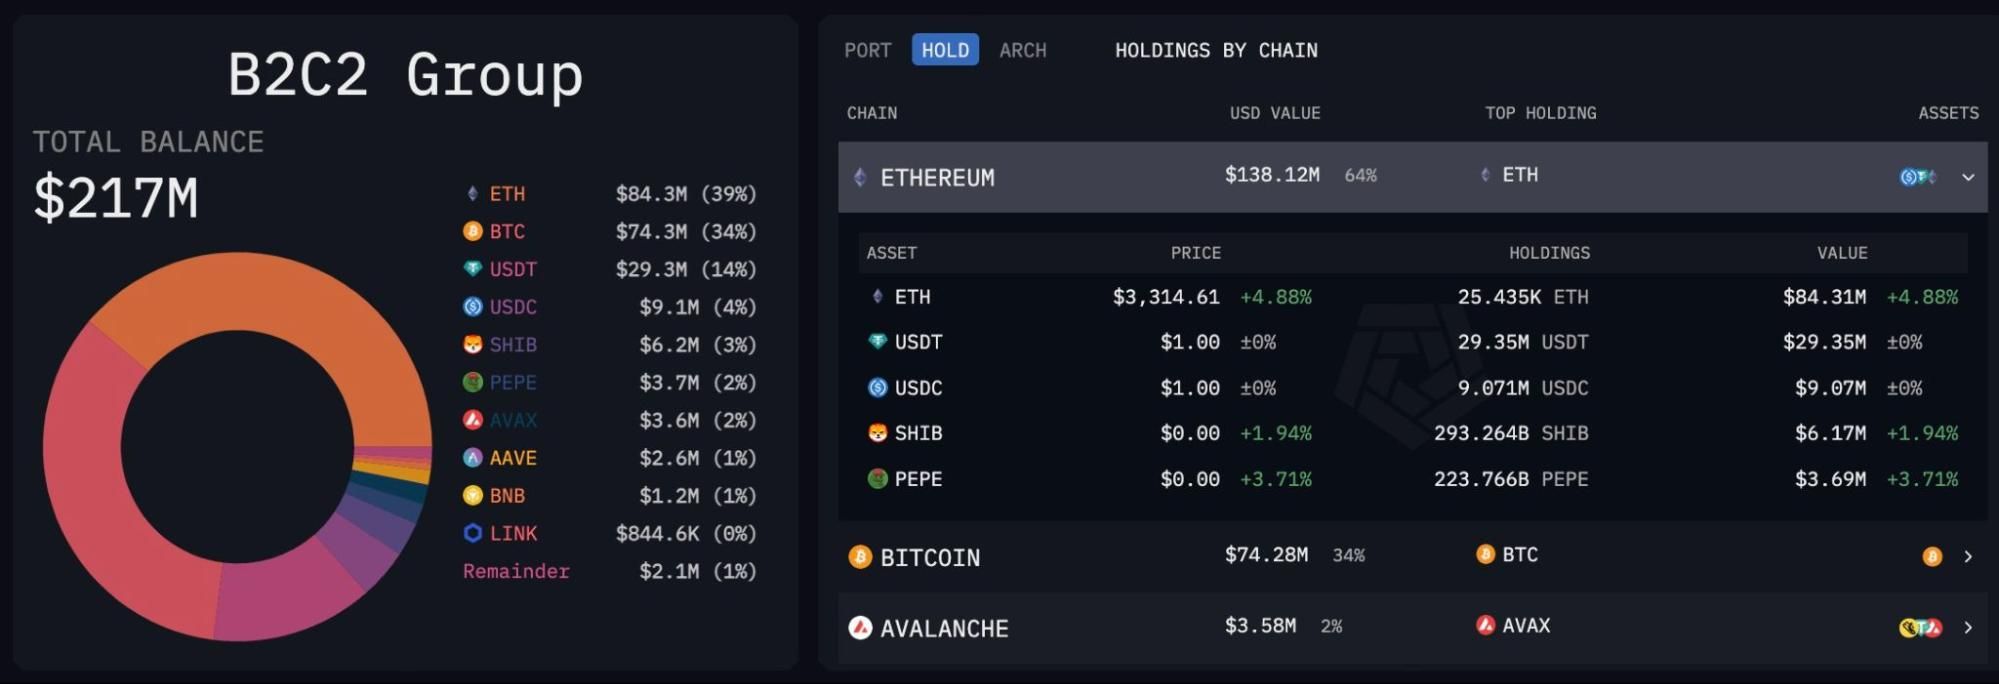The width and height of the screenshot is (1999, 684).
Task: Click the PEPE icon in asset table
Action: coord(878,479)
